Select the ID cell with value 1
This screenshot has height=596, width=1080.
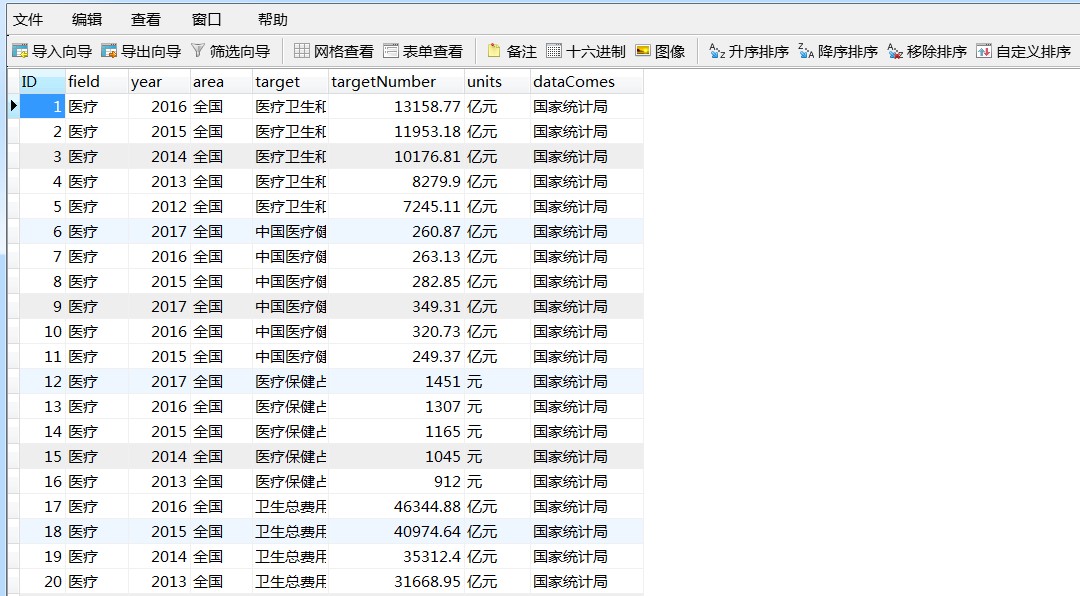click(42, 107)
